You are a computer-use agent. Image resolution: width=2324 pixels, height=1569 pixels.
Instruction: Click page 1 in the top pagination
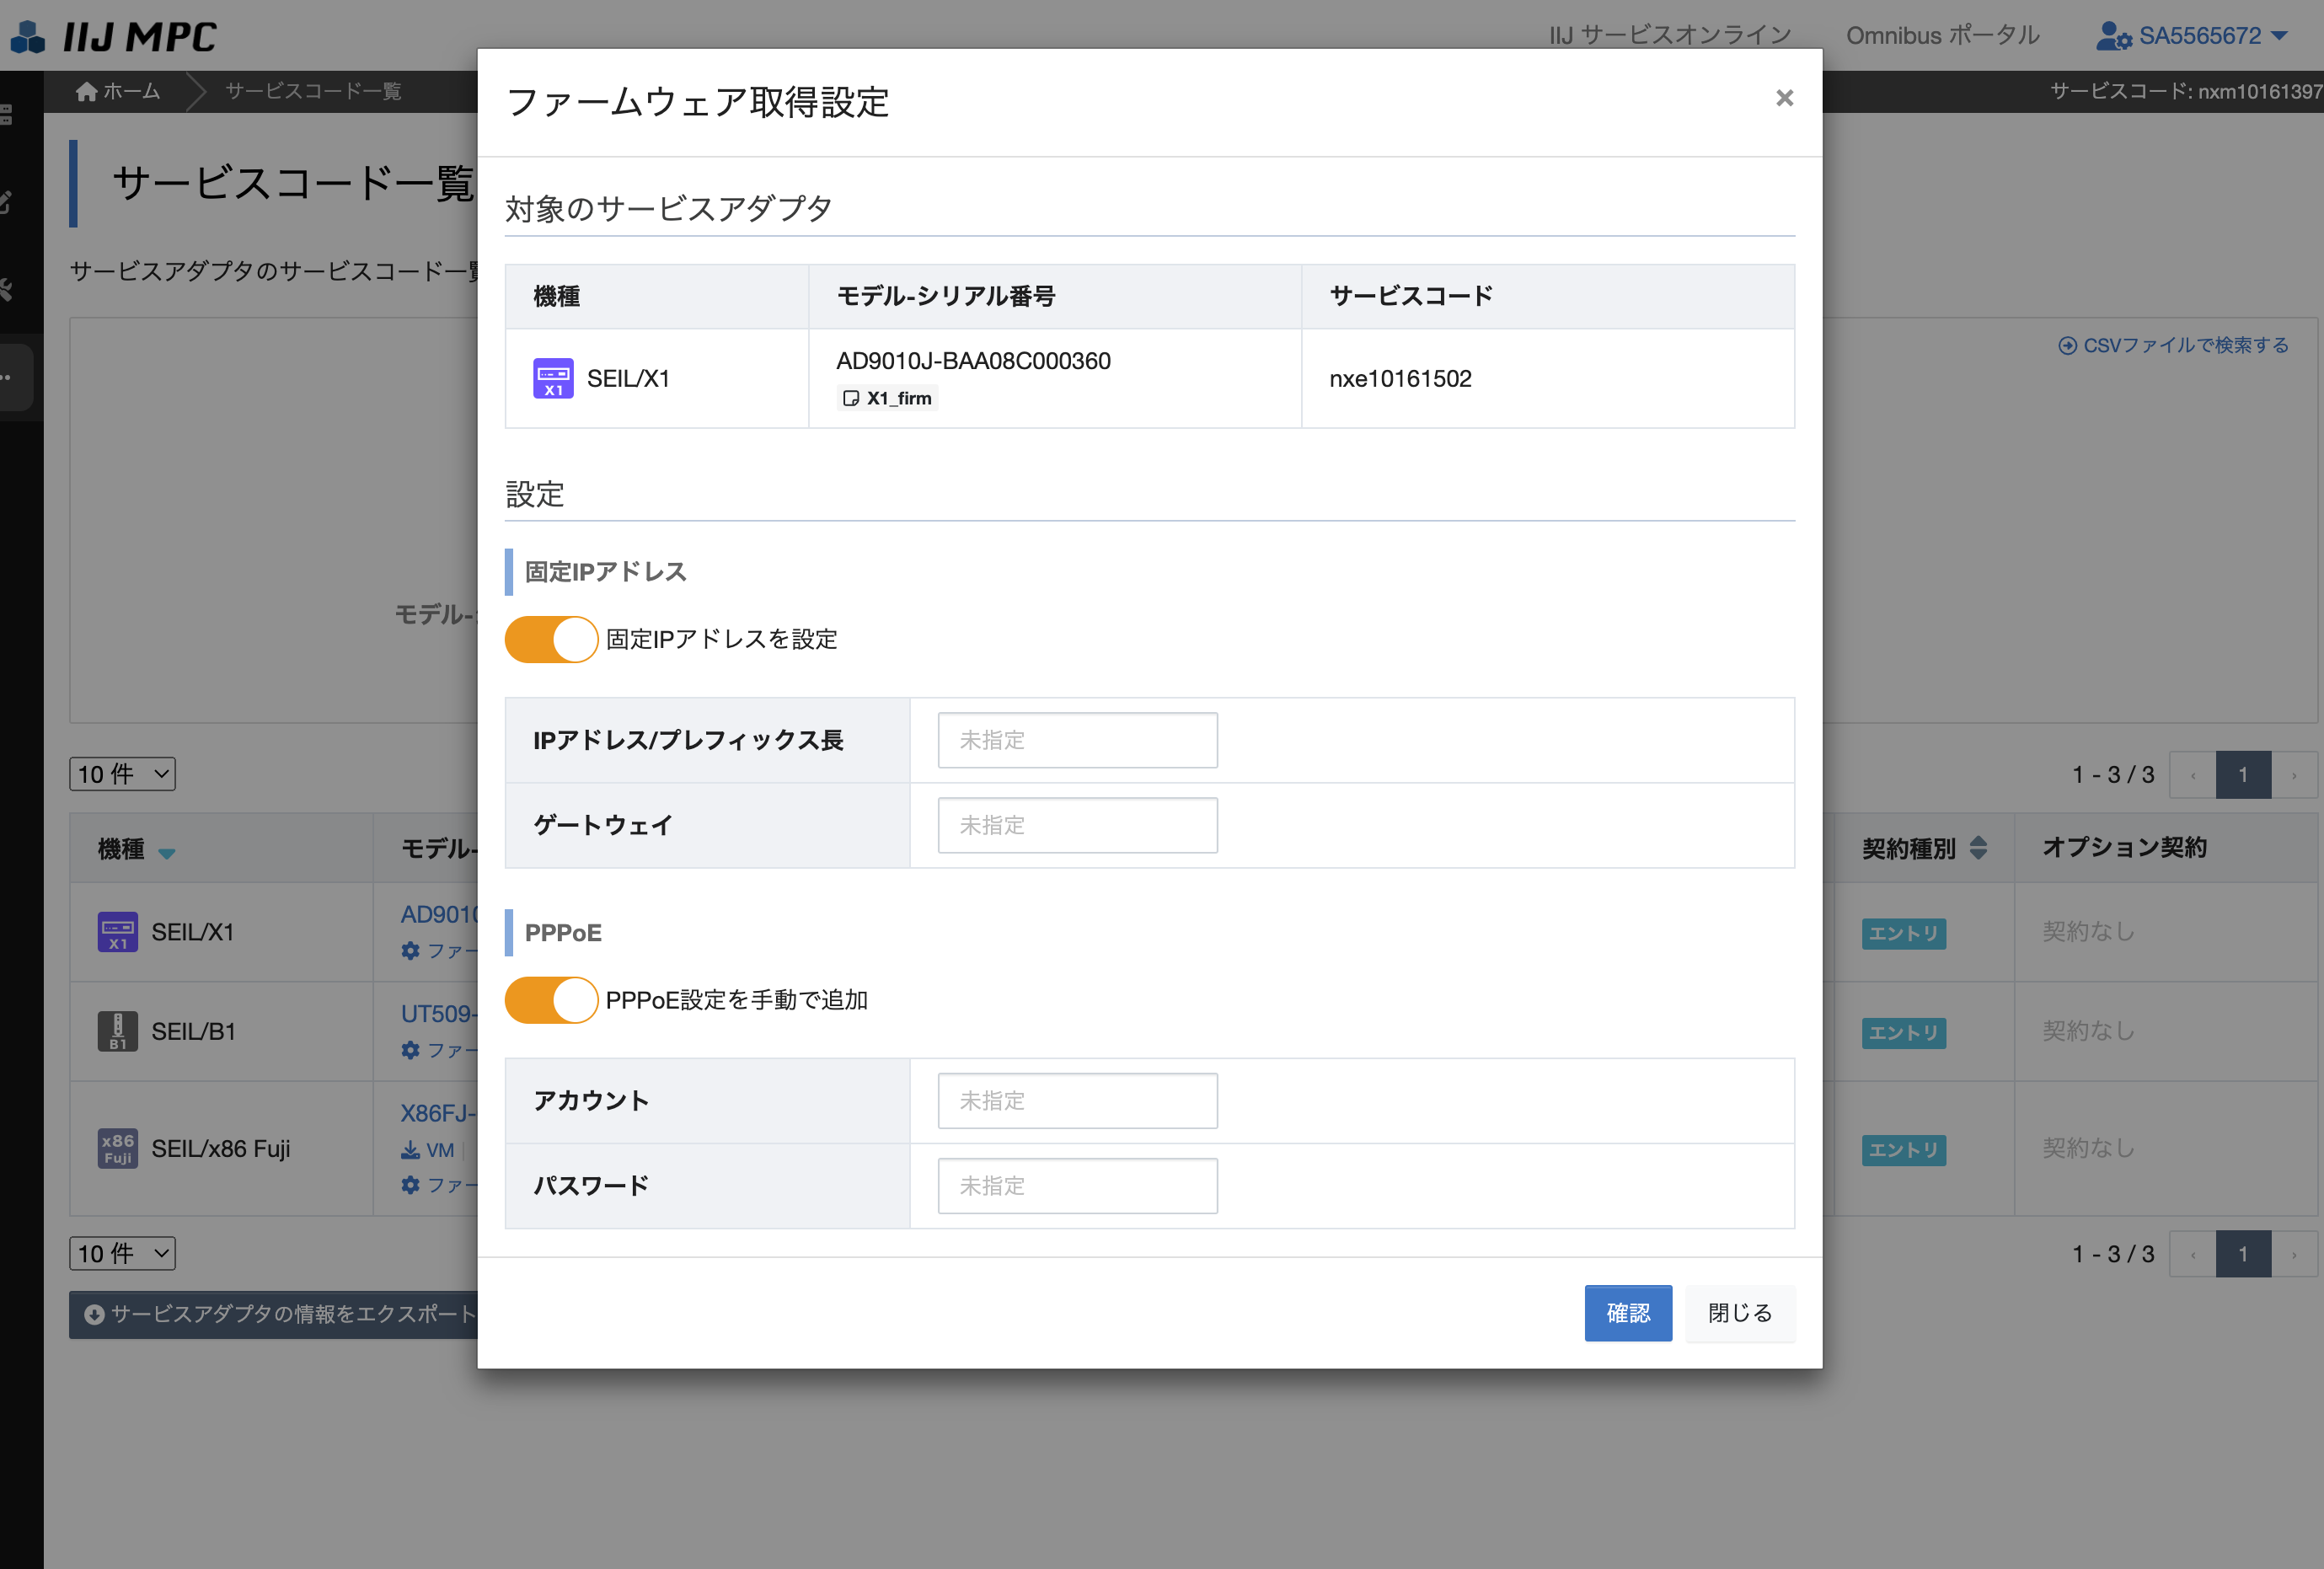pos(2243,775)
